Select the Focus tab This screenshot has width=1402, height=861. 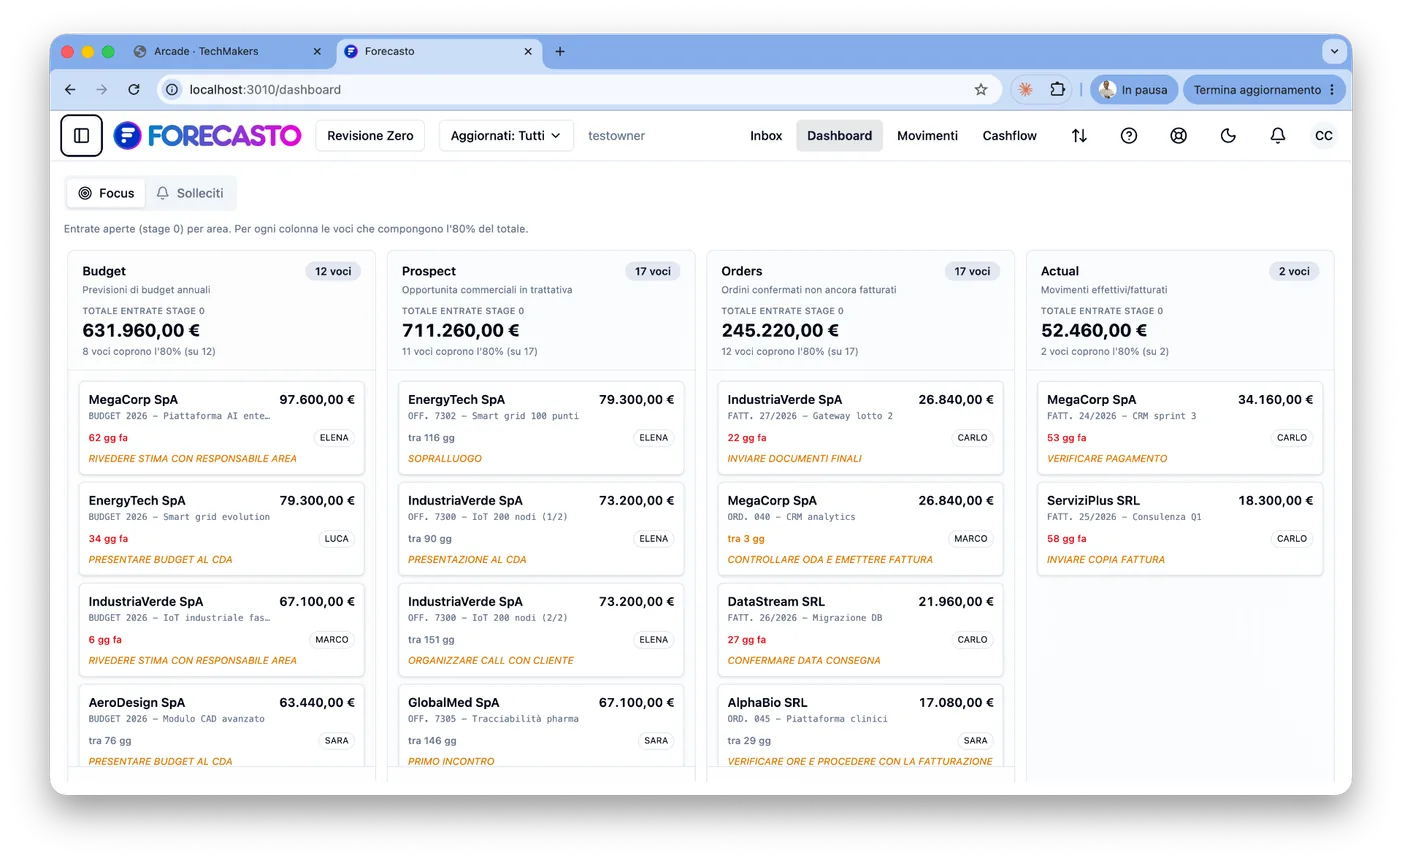coord(106,193)
